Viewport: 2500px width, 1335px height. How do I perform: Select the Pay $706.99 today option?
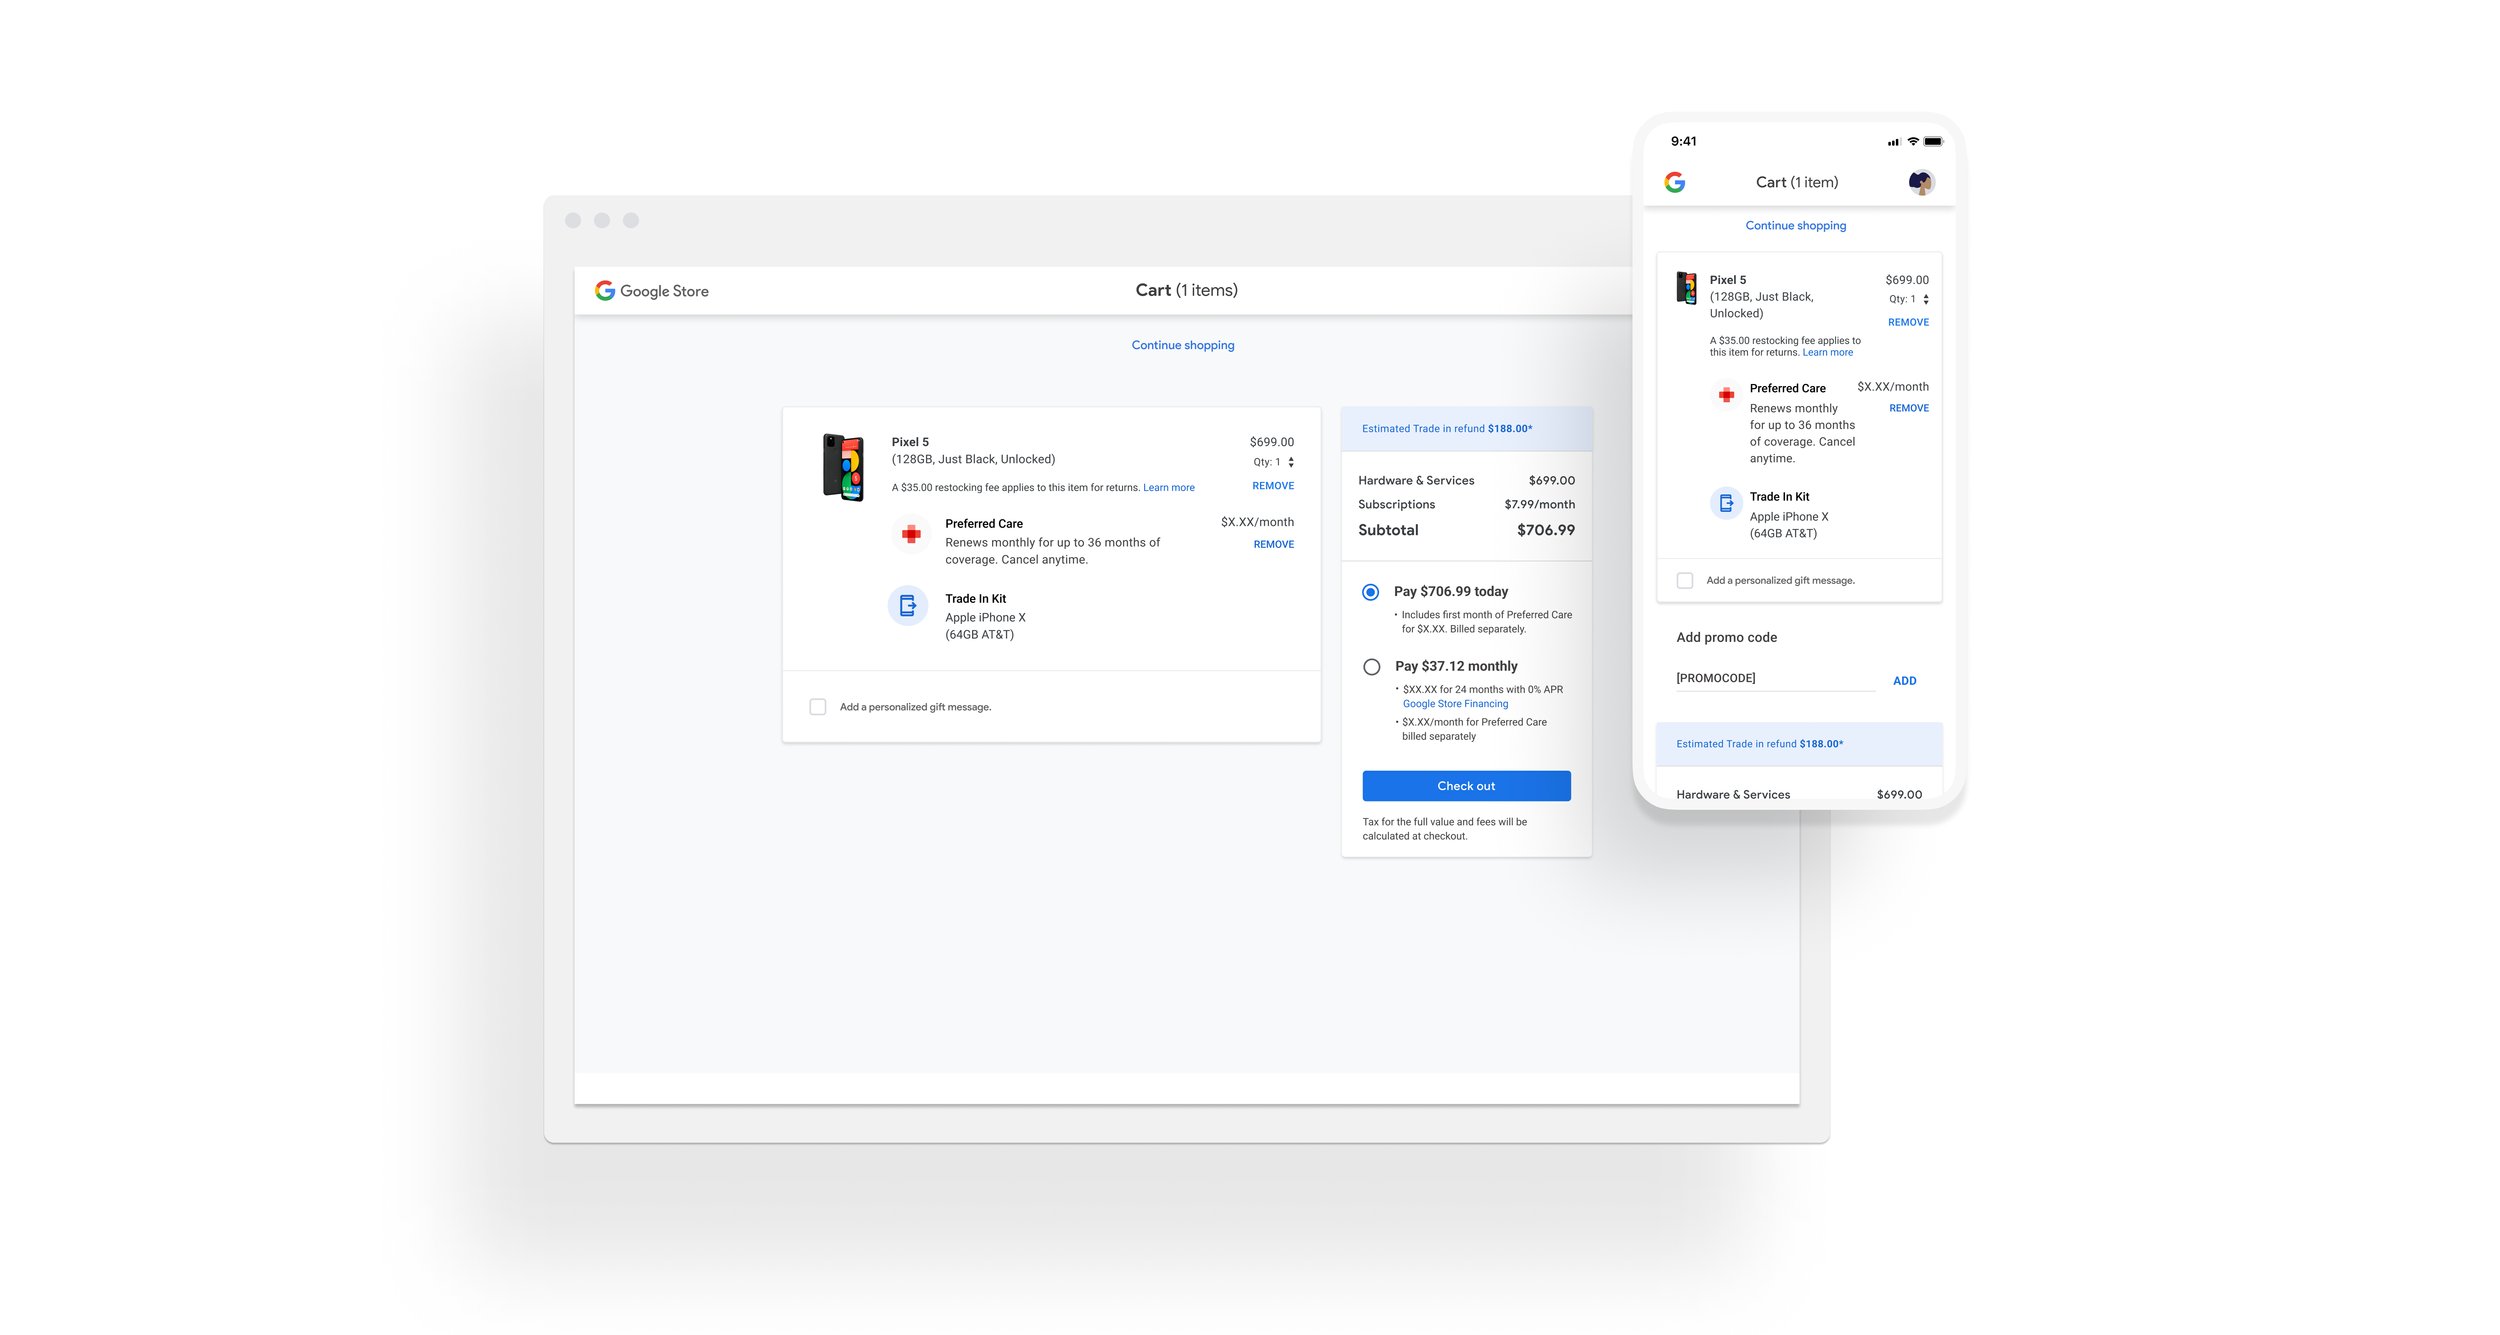click(1370, 592)
